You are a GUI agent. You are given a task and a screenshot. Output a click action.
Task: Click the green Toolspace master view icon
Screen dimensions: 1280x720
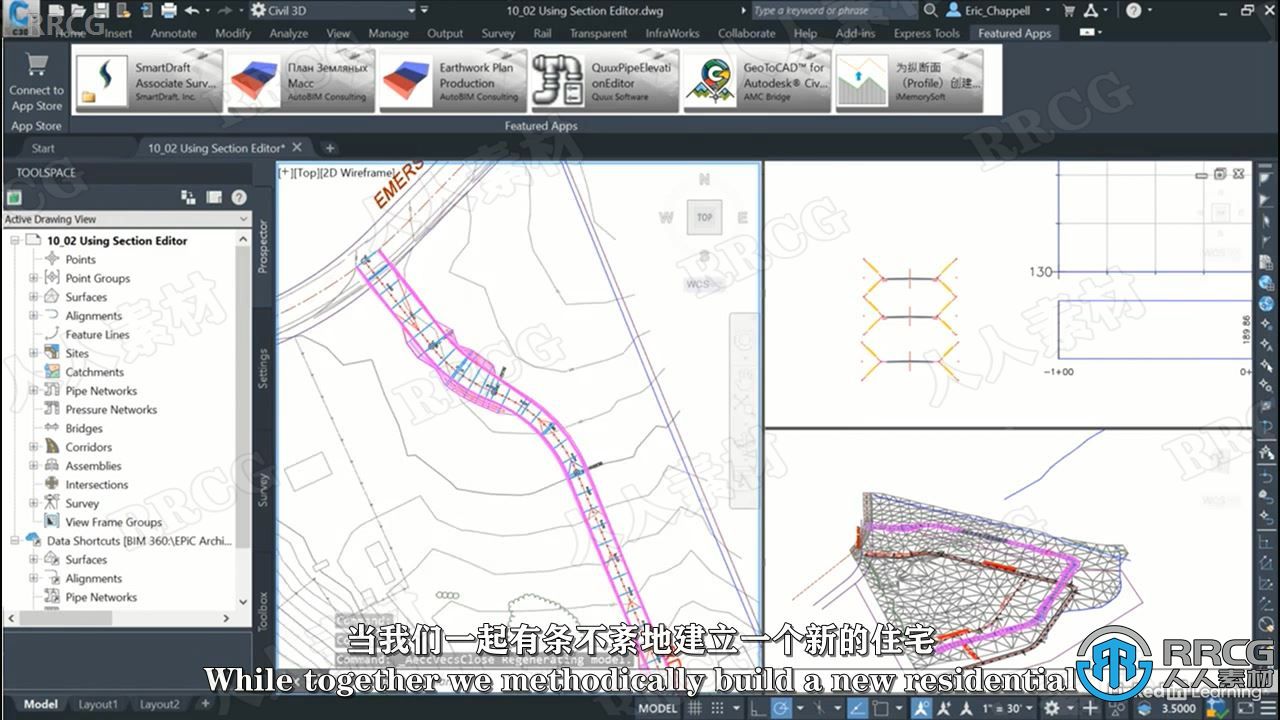click(14, 197)
